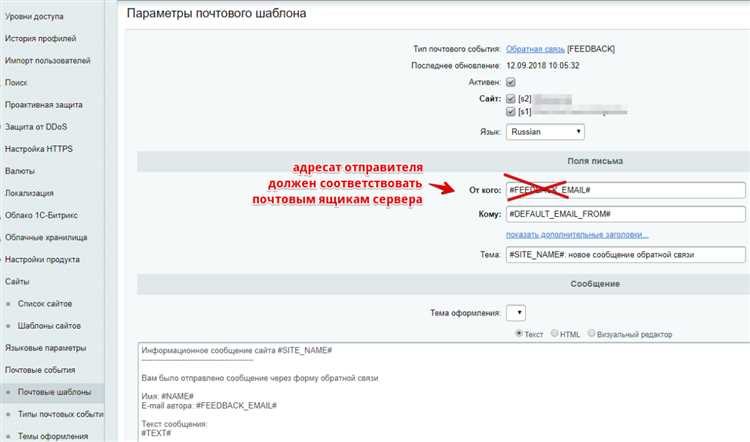The height and width of the screenshot is (442, 750).
Task: Open Защита от DDoS in the sidebar
Action: [36, 127]
